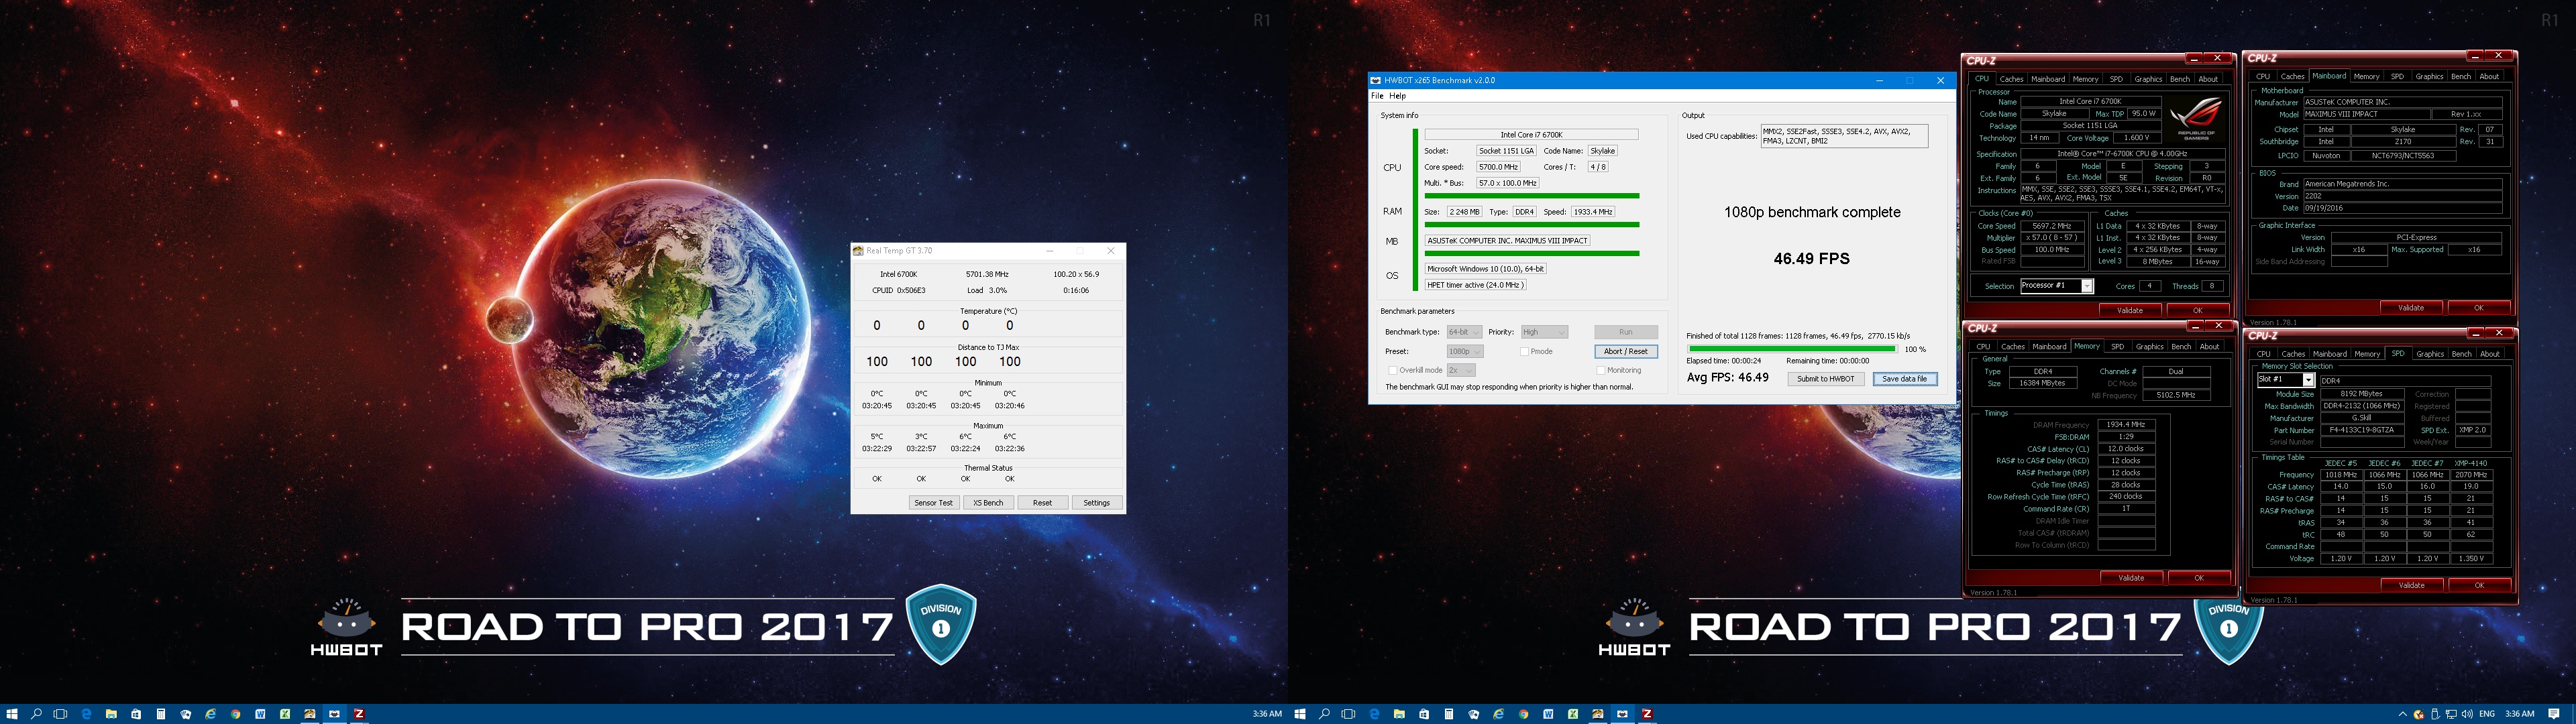Toggle the Monitoring checkbox
Image resolution: width=2576 pixels, height=724 pixels.
point(1601,370)
